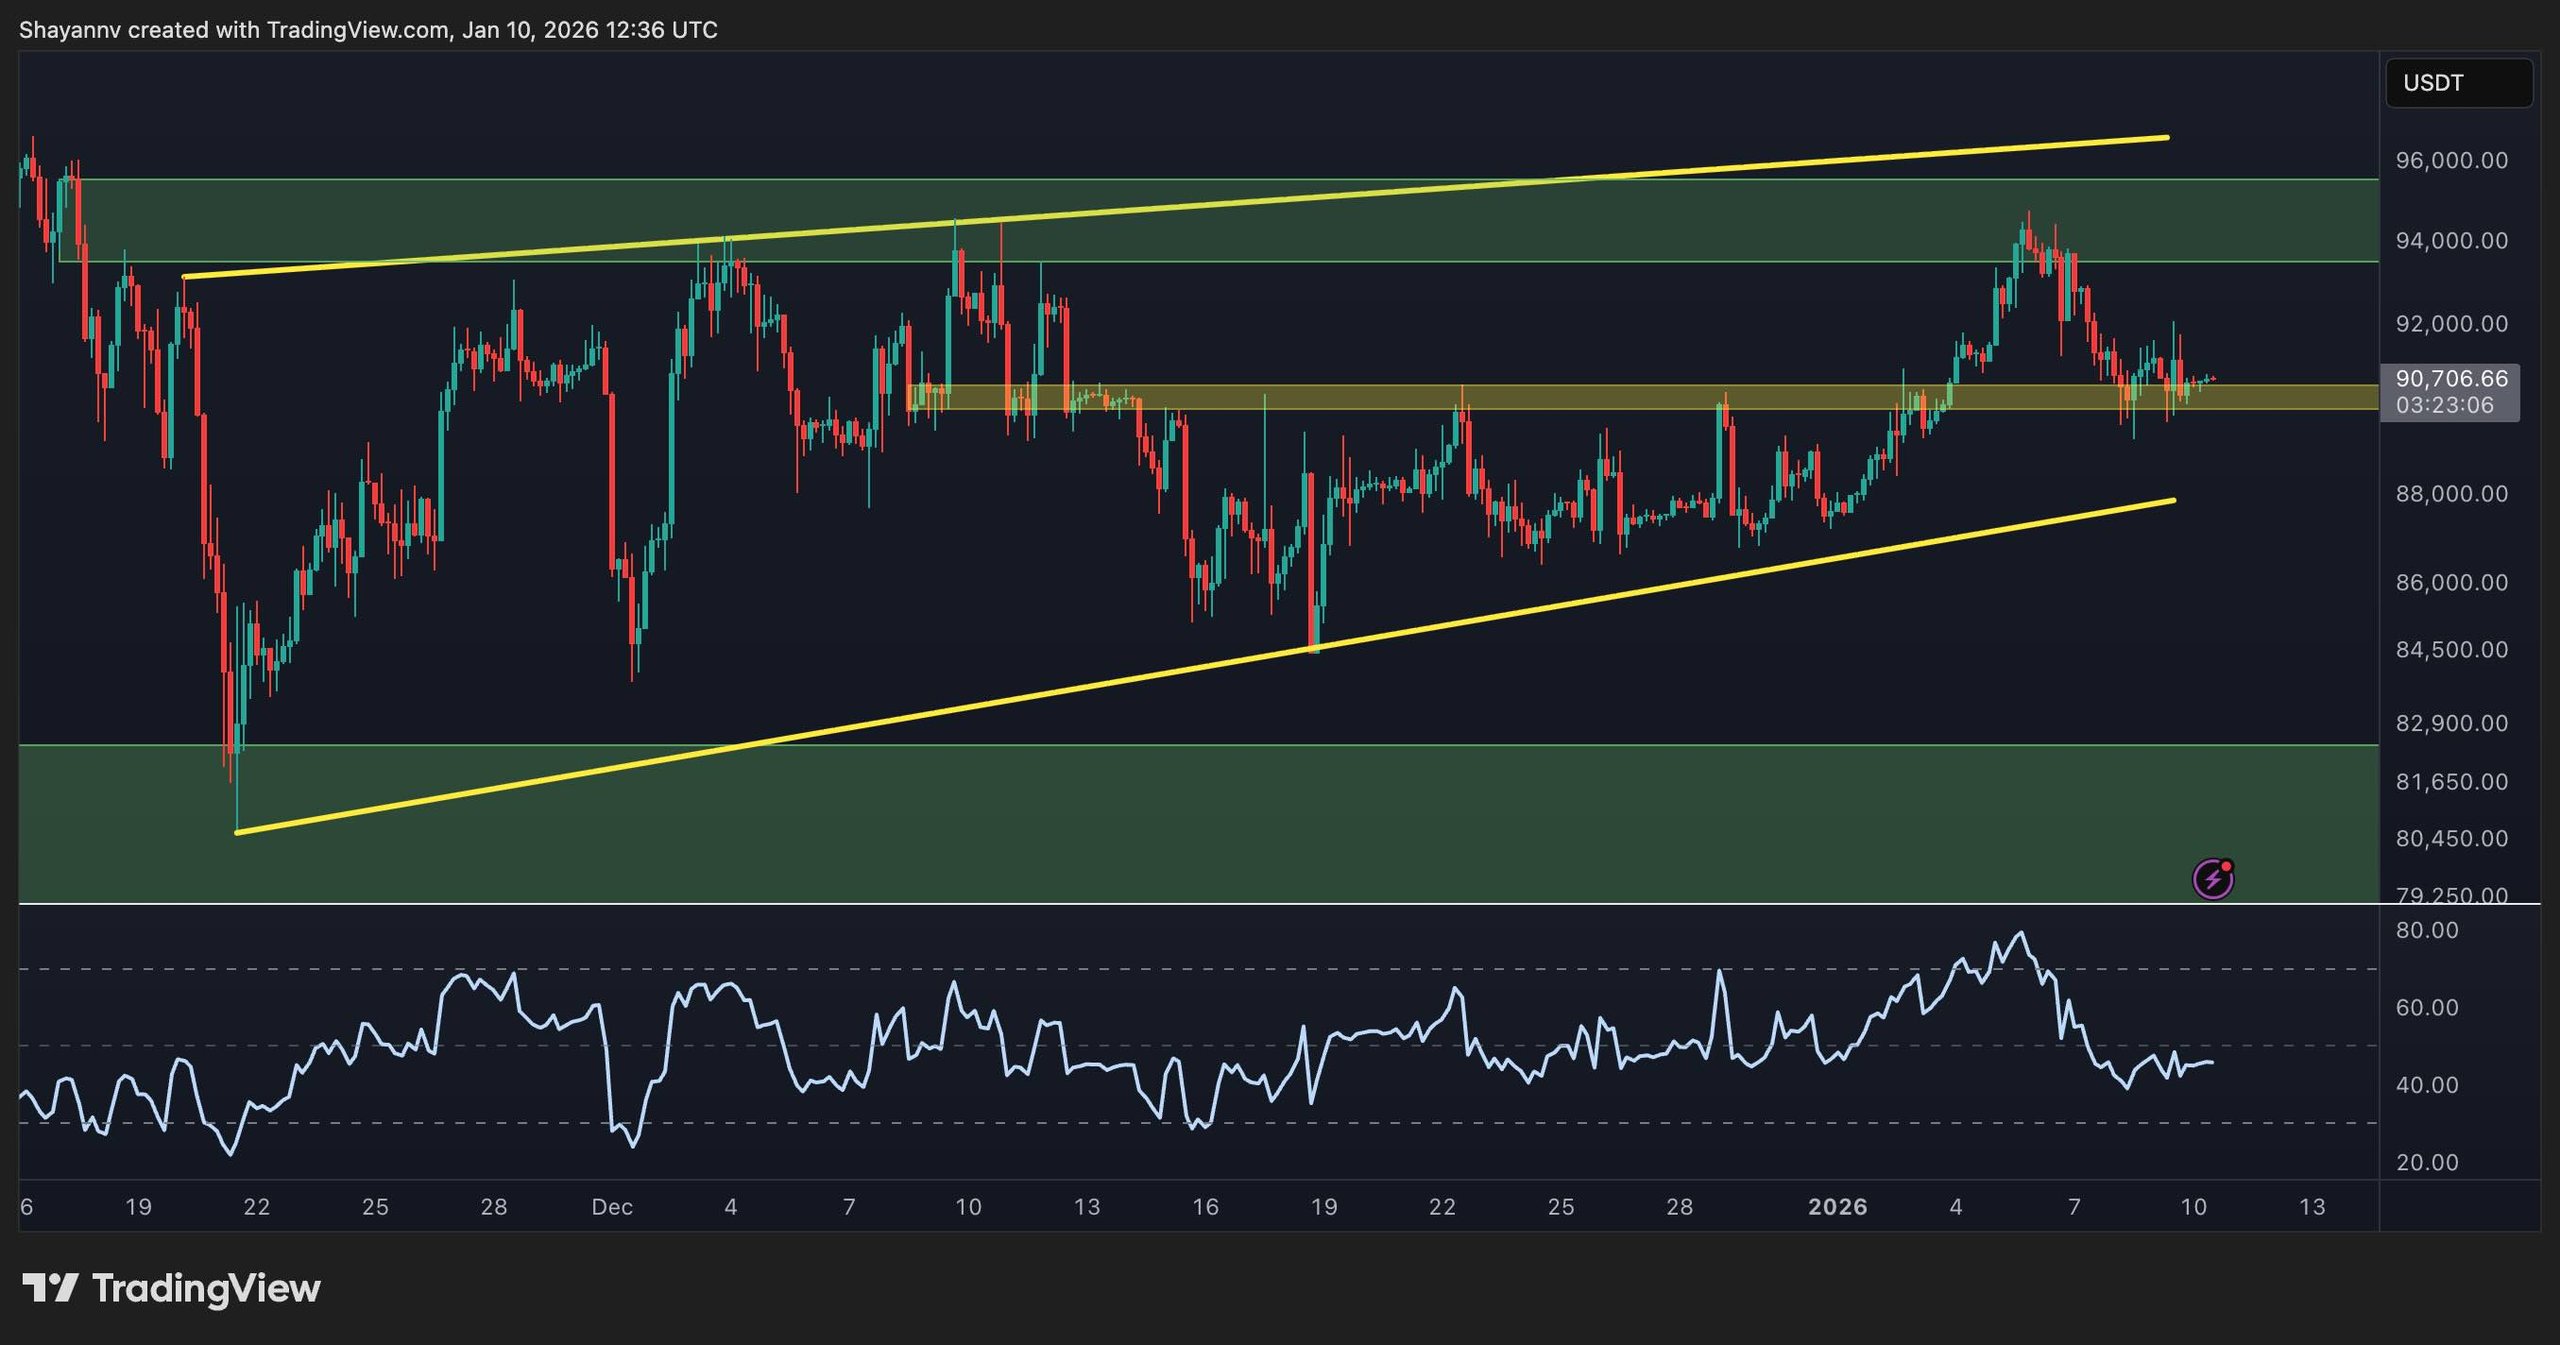Click the TradingView wordmark text
Viewport: 2560px width, 1345px height.
[206, 1288]
